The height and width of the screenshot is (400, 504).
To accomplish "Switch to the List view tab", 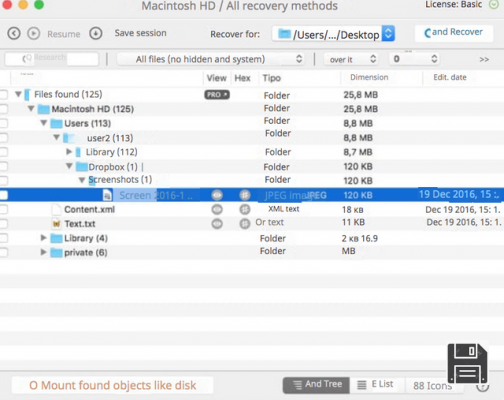I will click(x=376, y=385).
